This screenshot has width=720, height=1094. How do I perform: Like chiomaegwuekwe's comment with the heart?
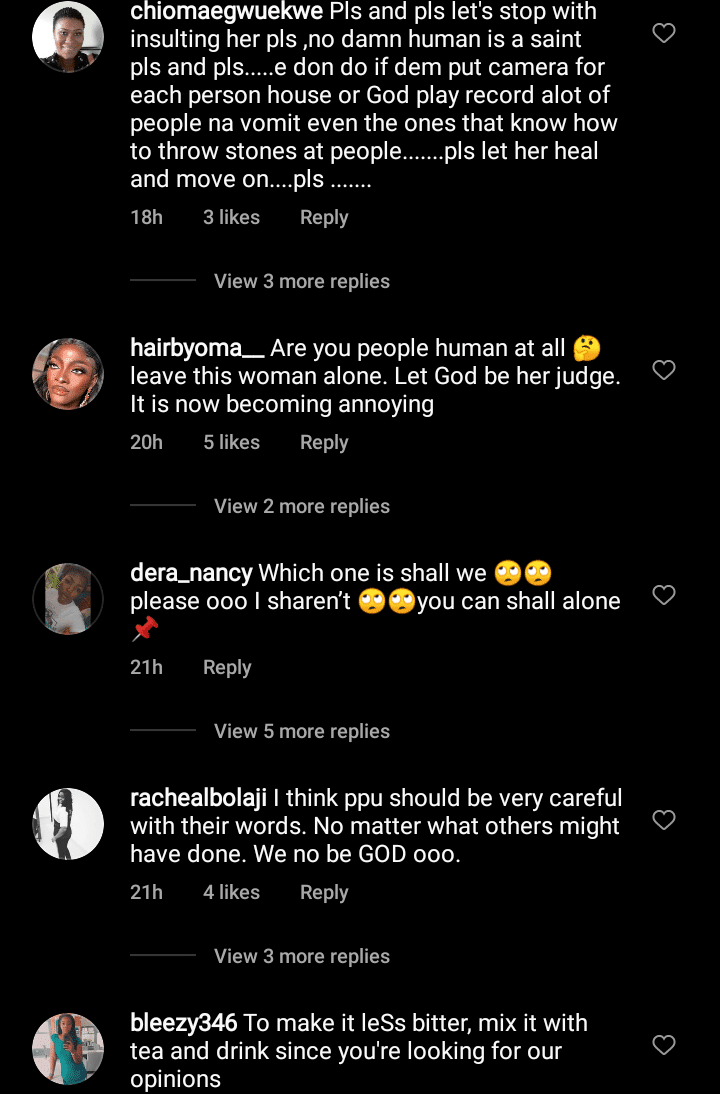663,33
